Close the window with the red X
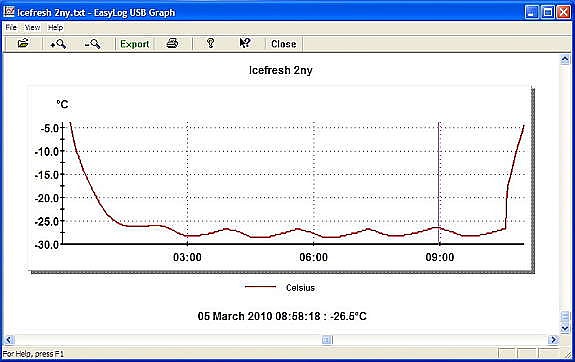This screenshot has height=362, width=575. [x=564, y=12]
